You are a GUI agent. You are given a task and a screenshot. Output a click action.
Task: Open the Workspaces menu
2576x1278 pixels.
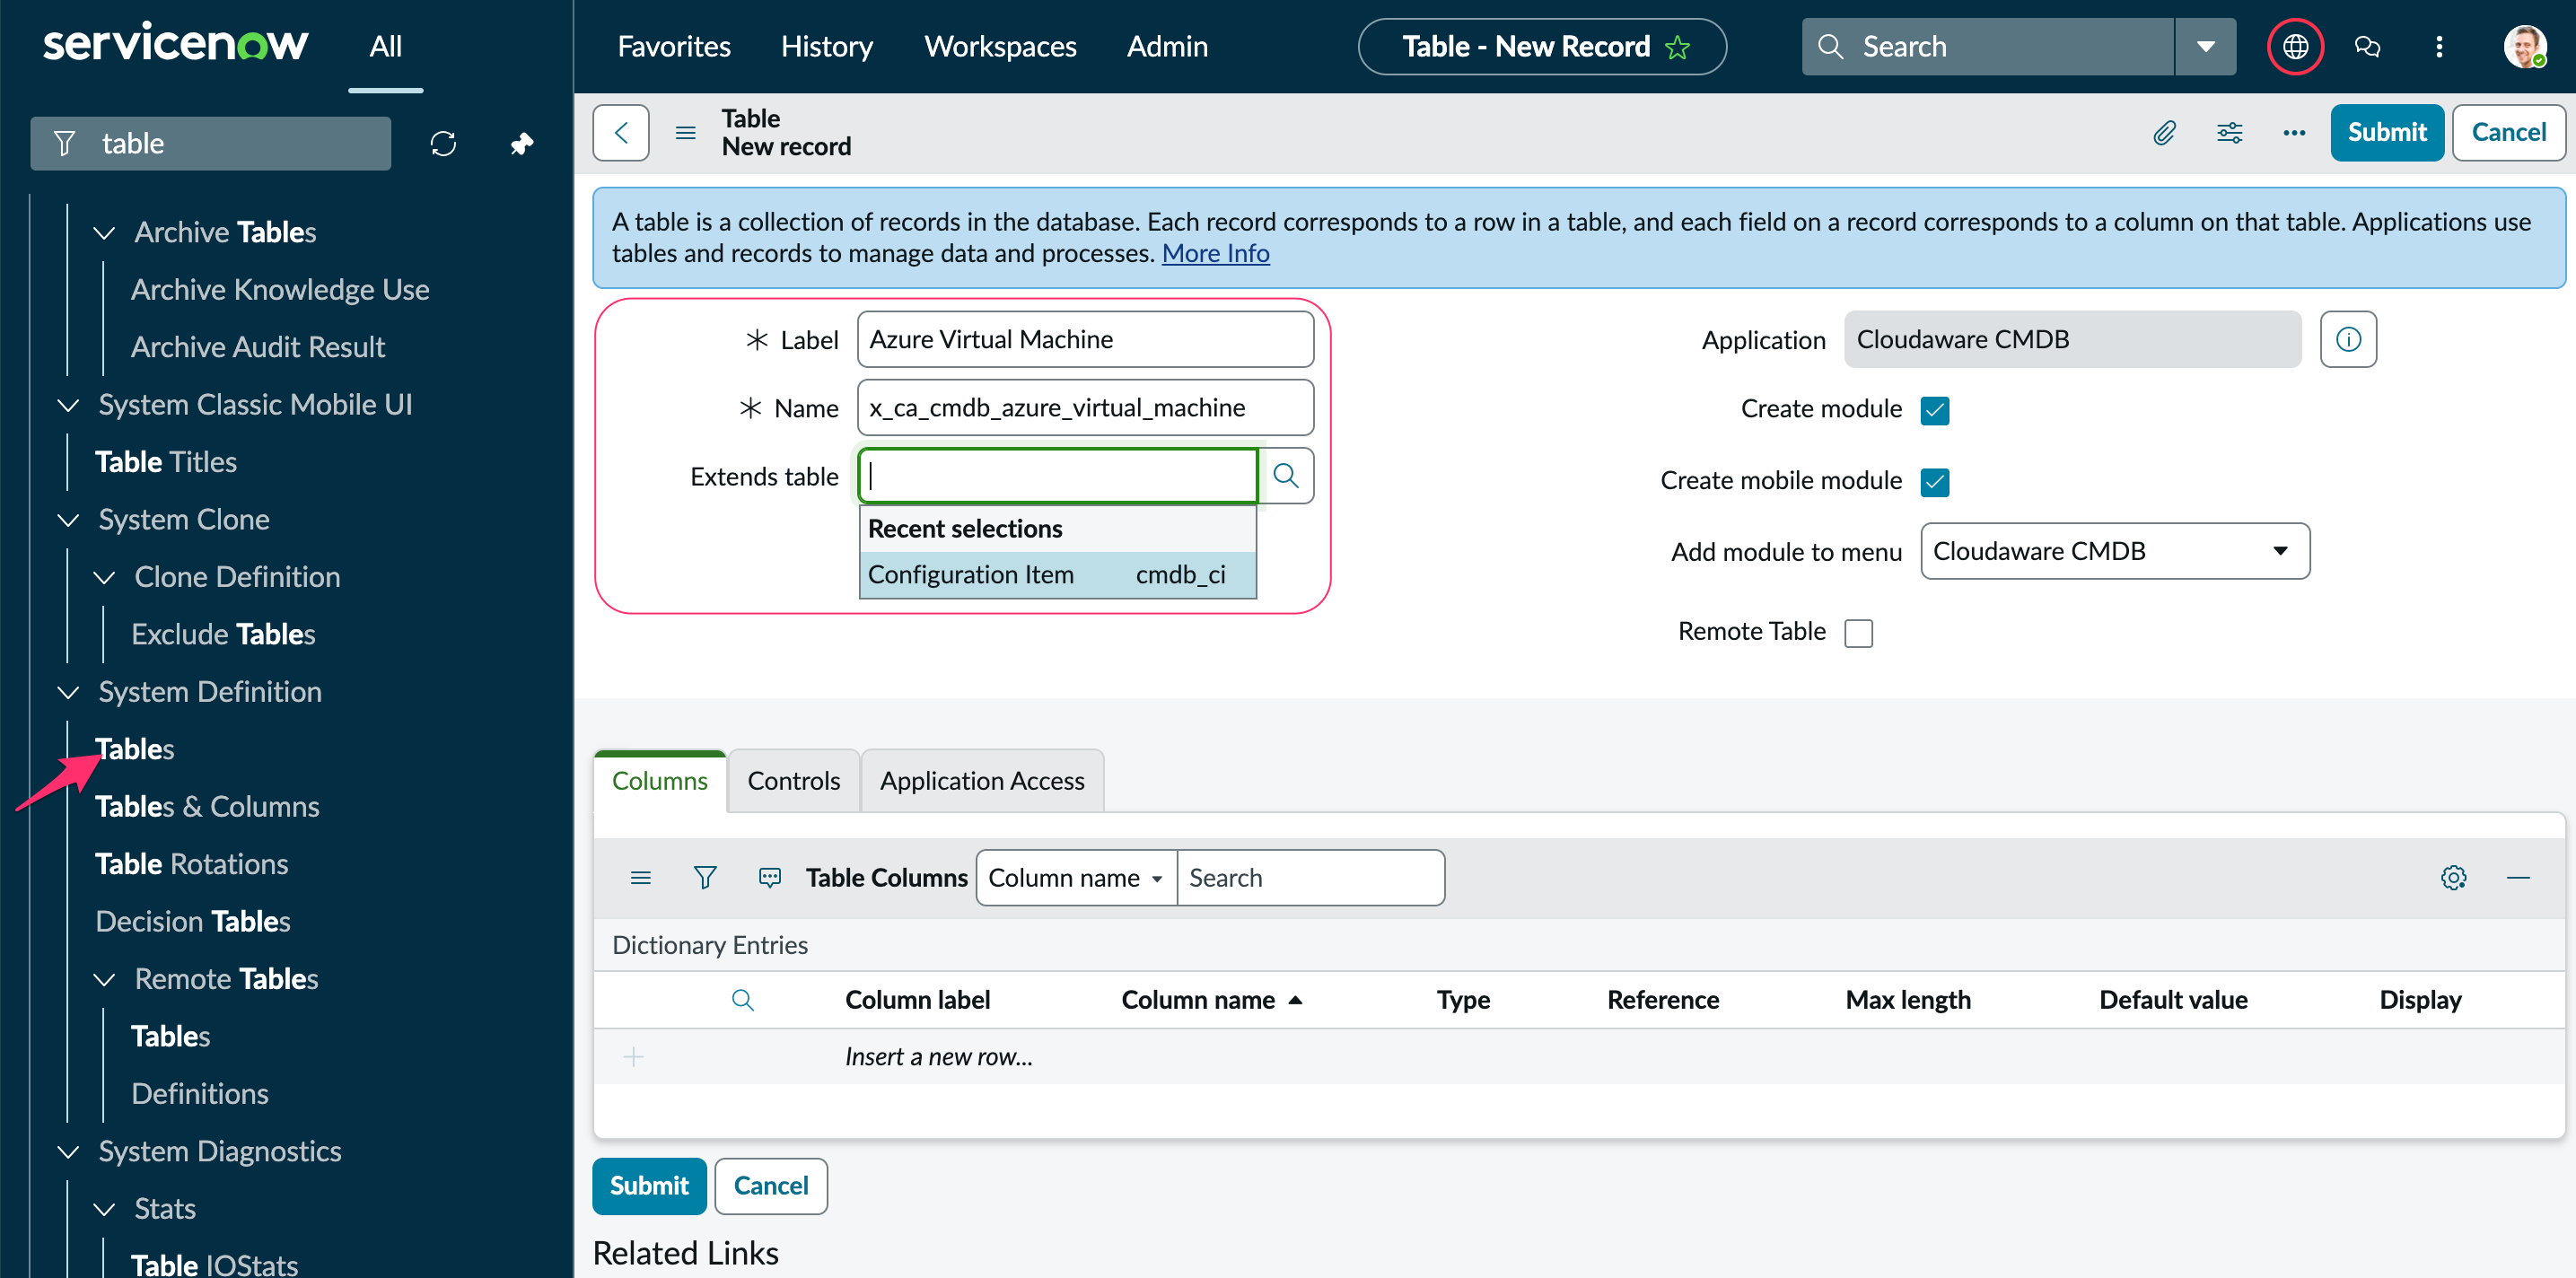[999, 46]
